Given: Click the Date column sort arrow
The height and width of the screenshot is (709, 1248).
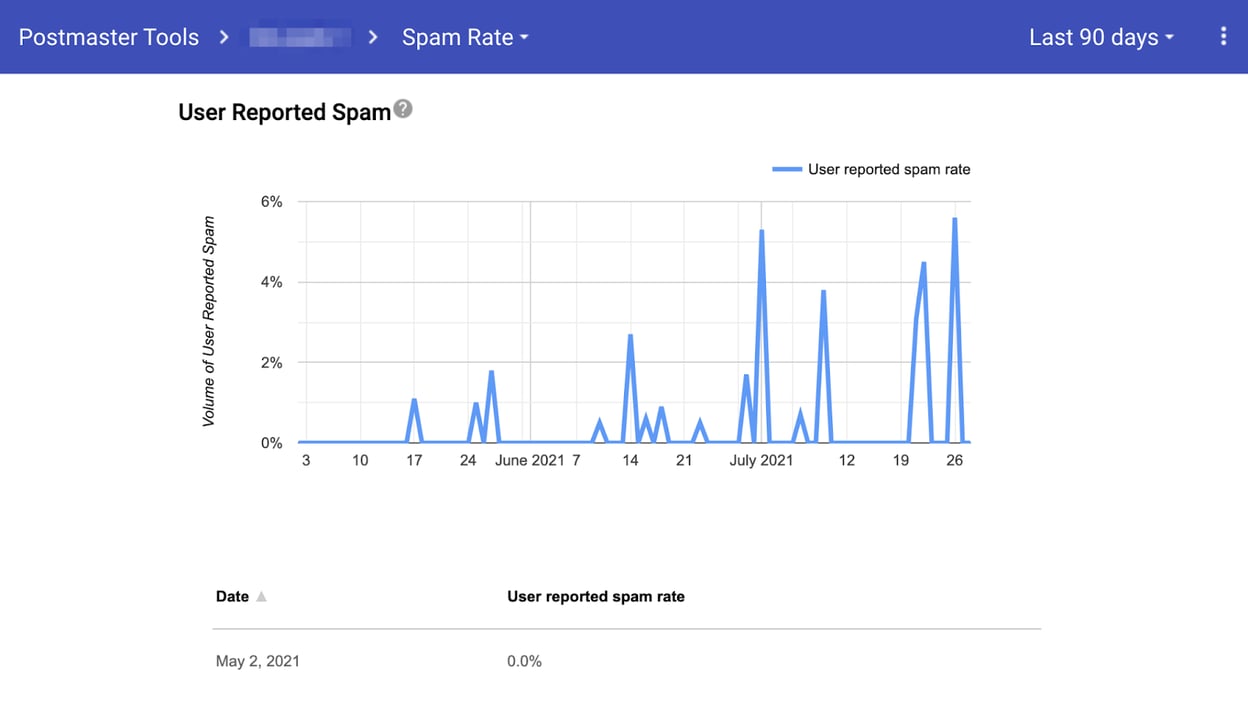Looking at the screenshot, I should (x=261, y=596).
